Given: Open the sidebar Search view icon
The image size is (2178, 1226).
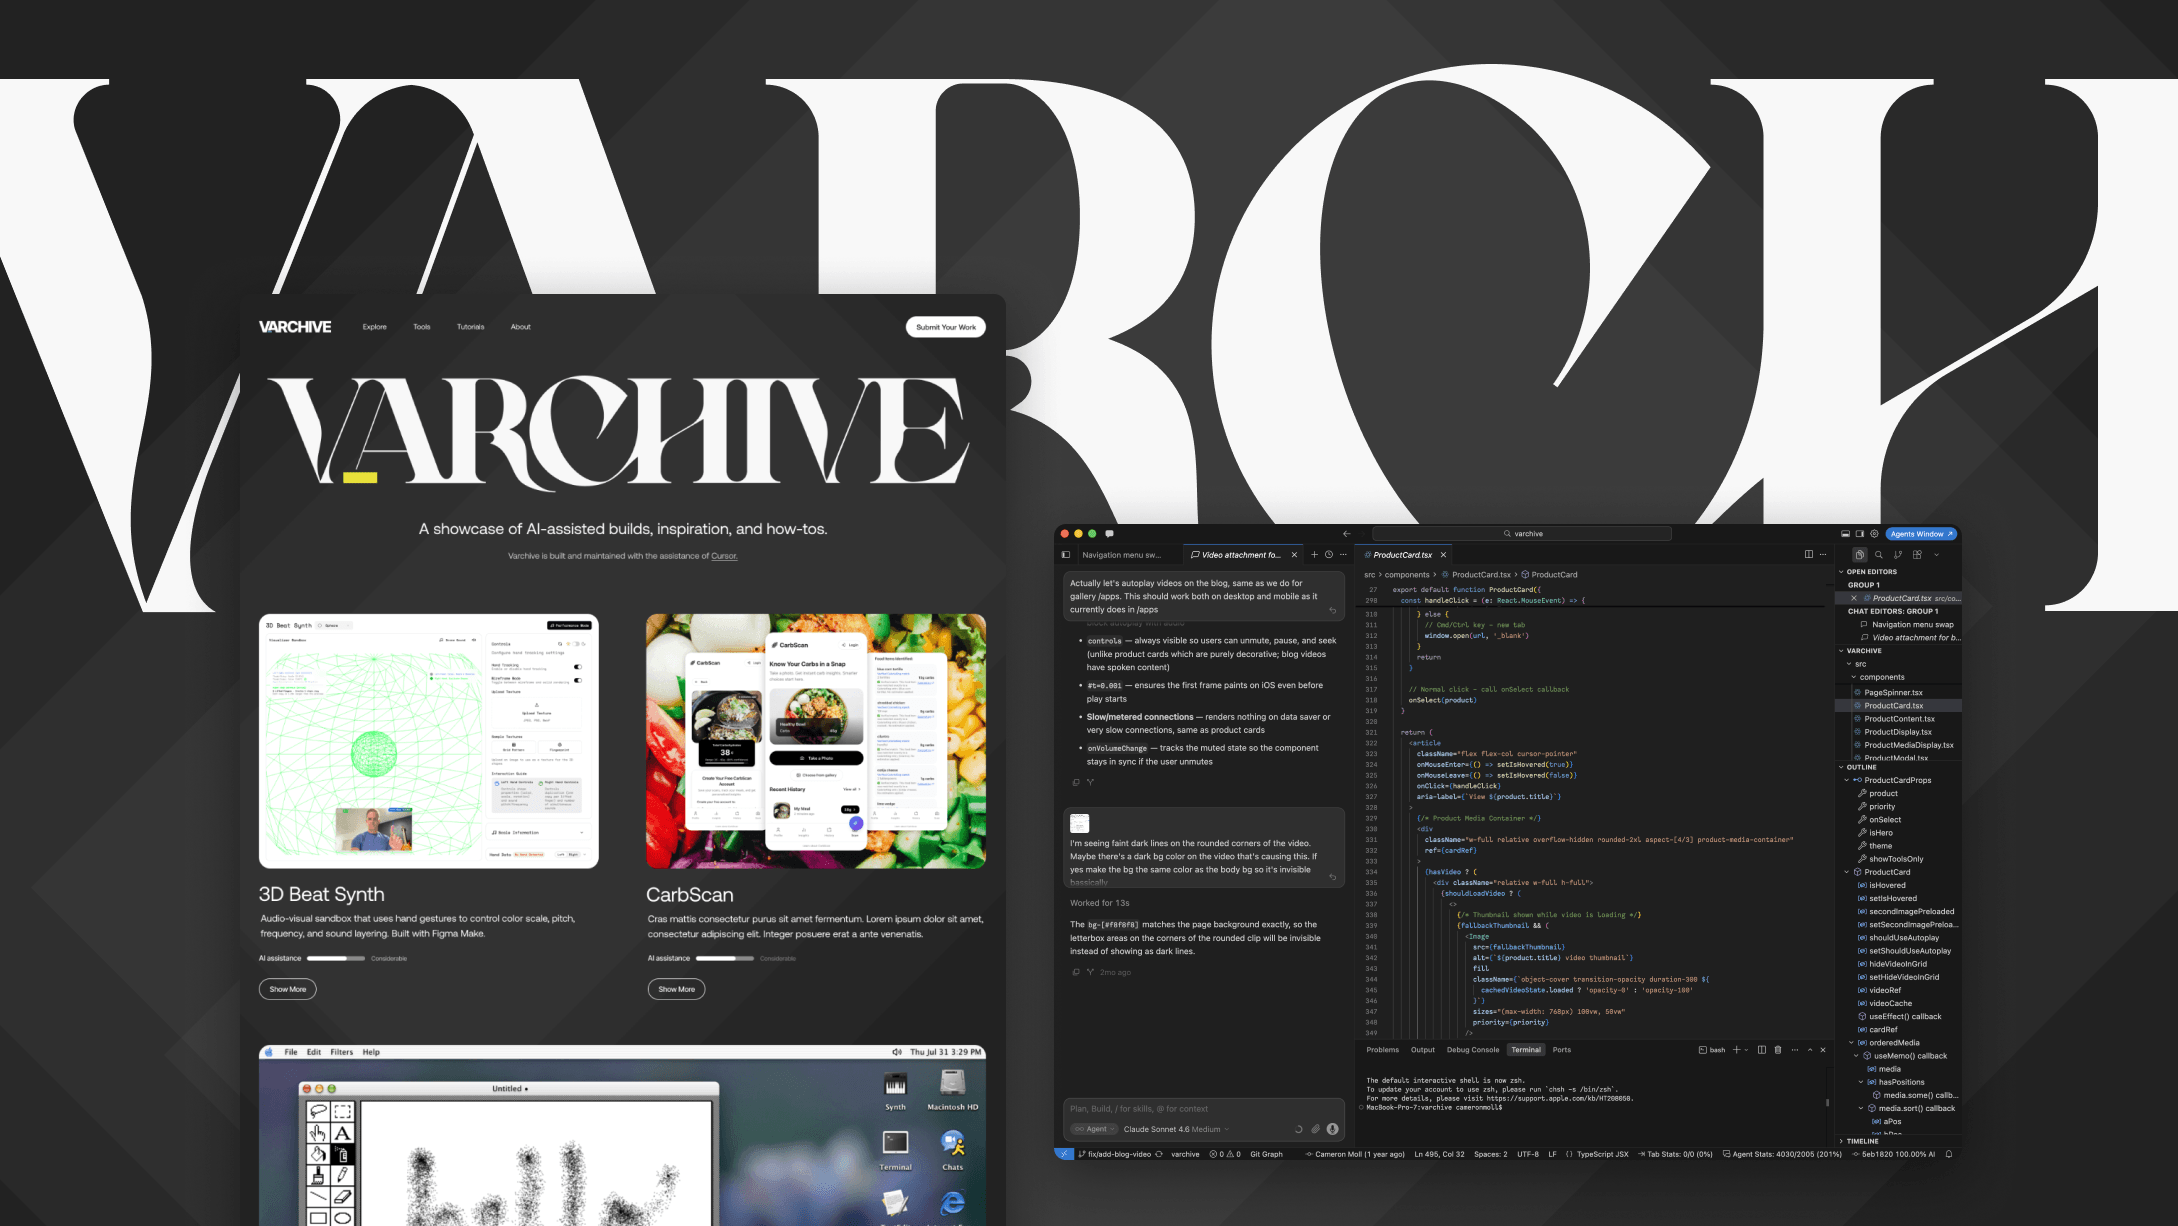Looking at the screenshot, I should click(x=1879, y=555).
